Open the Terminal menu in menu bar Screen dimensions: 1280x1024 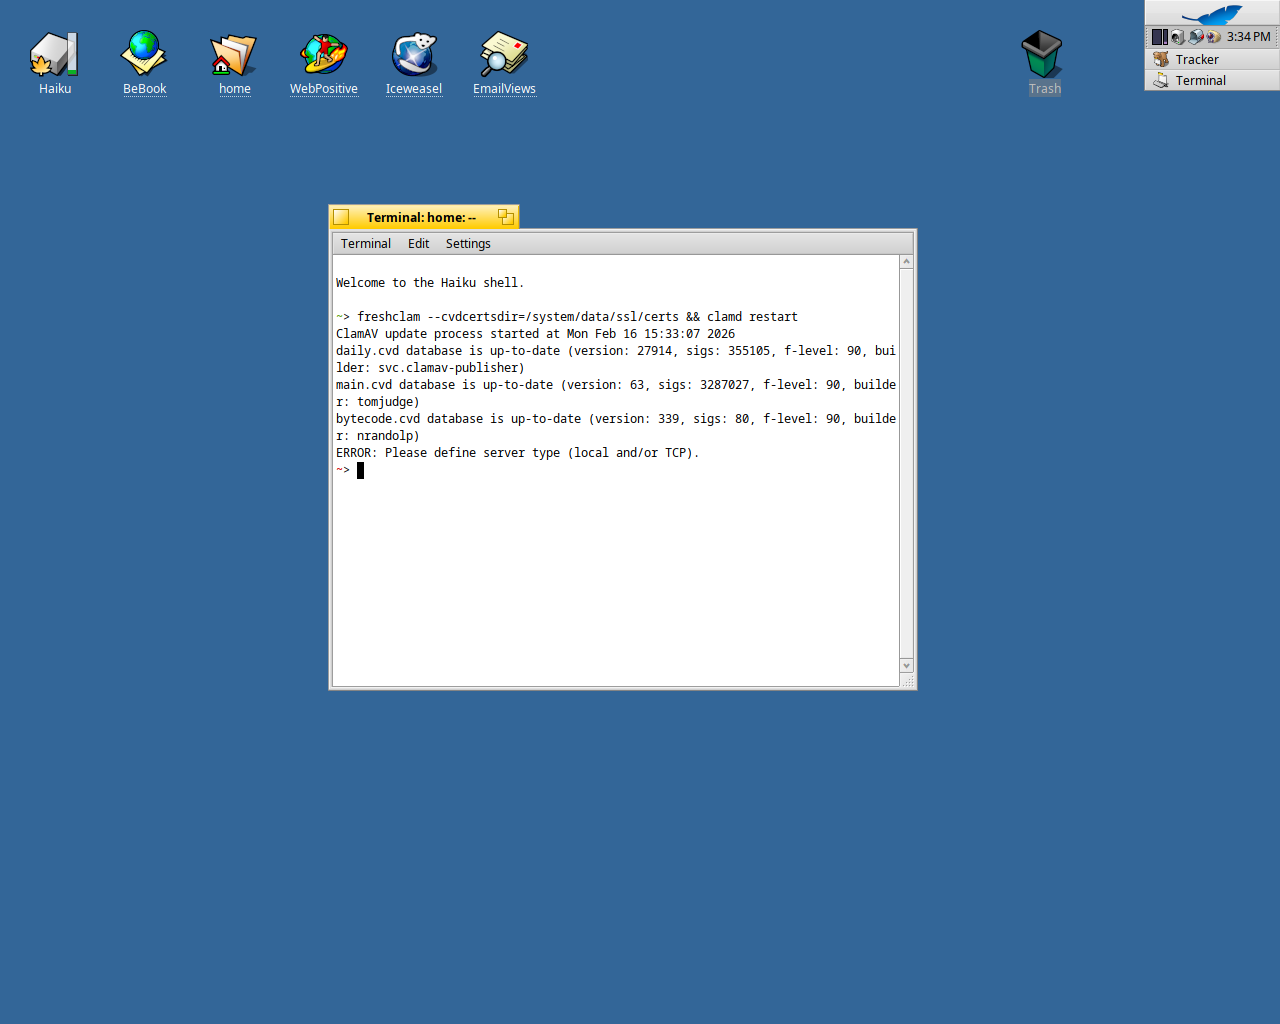tap(365, 244)
